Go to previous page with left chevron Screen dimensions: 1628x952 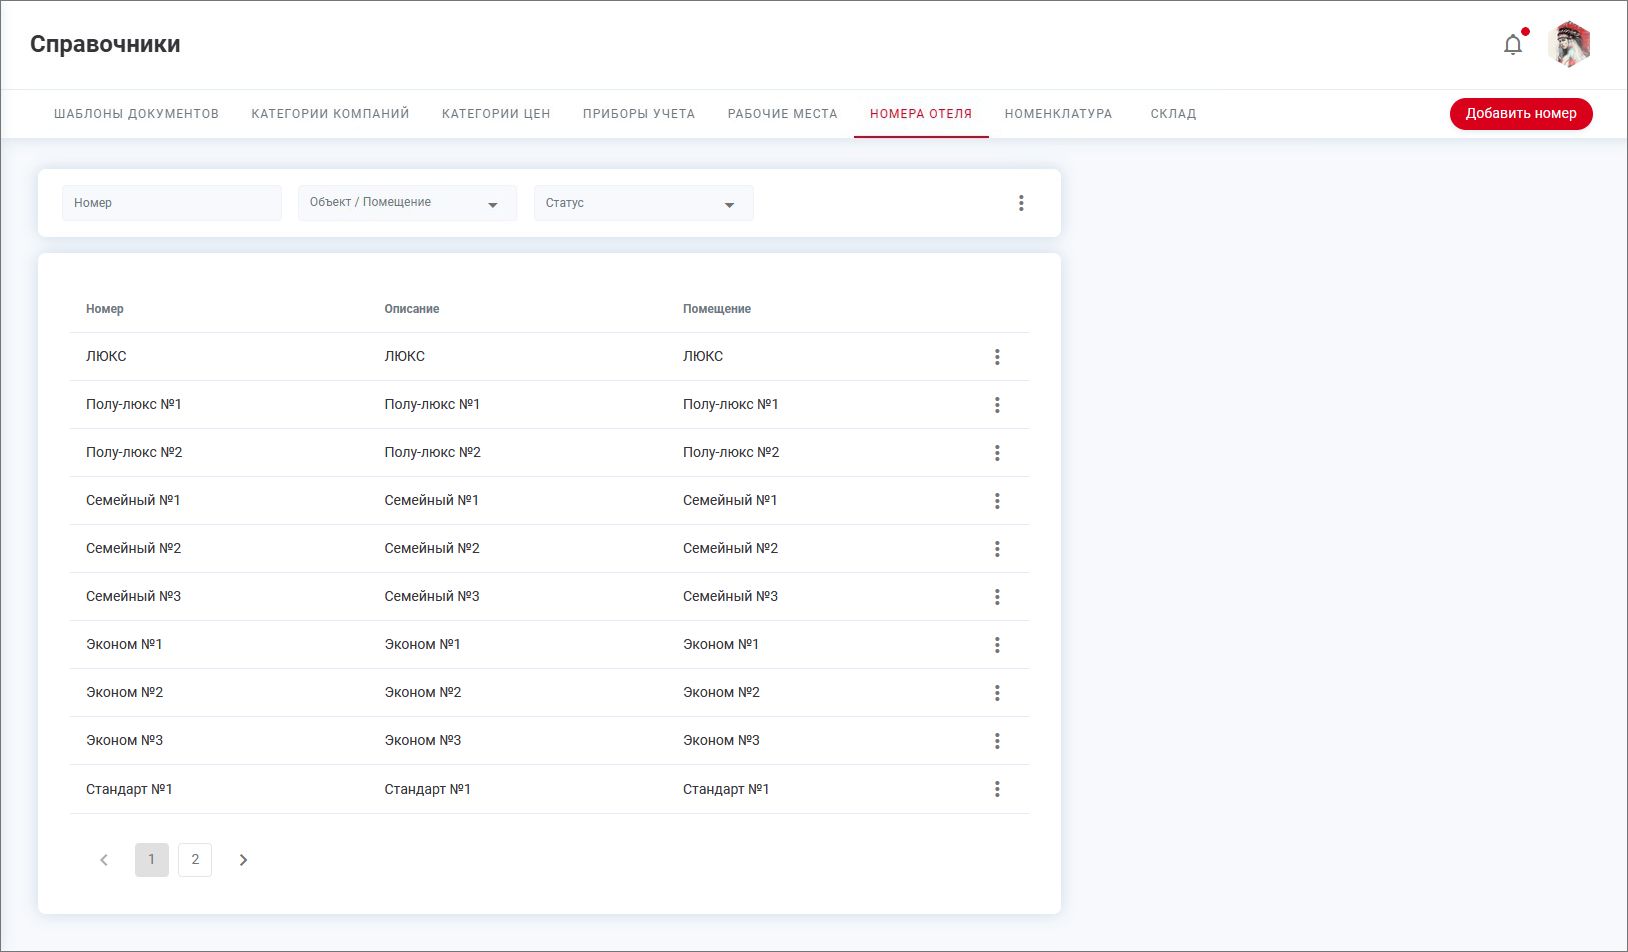(104, 860)
